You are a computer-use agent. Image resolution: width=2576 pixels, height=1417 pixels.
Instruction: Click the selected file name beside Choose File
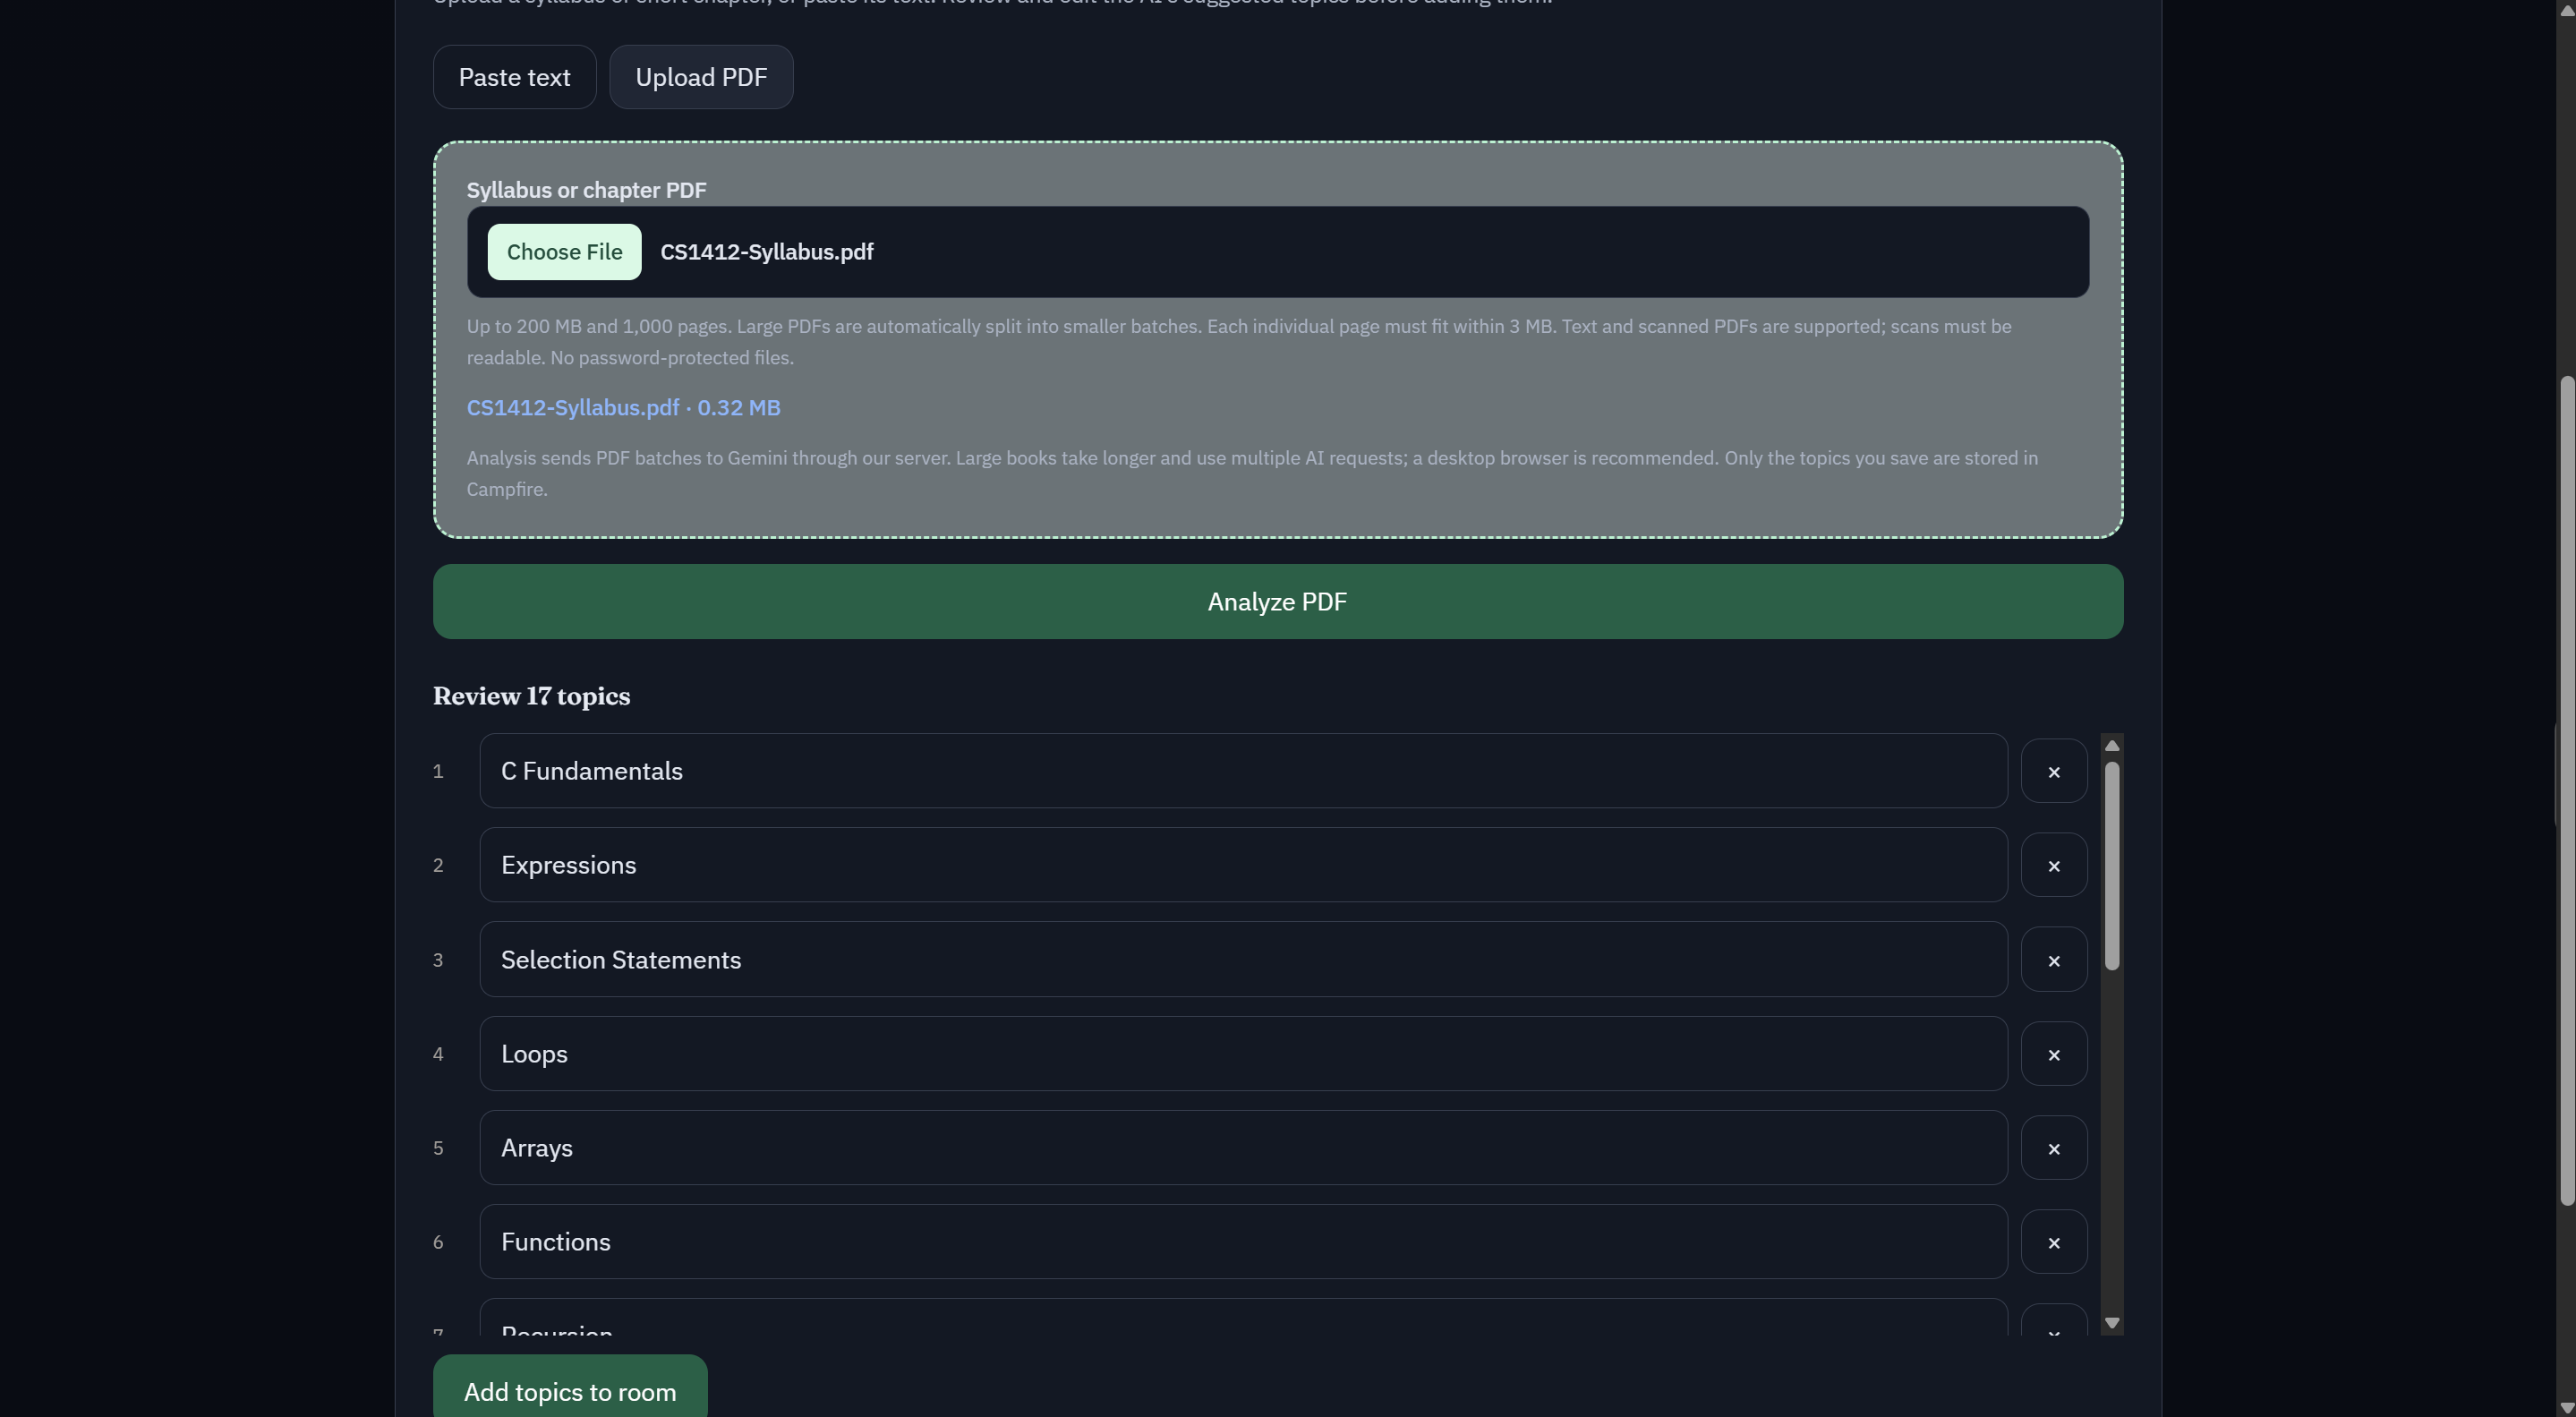point(767,252)
